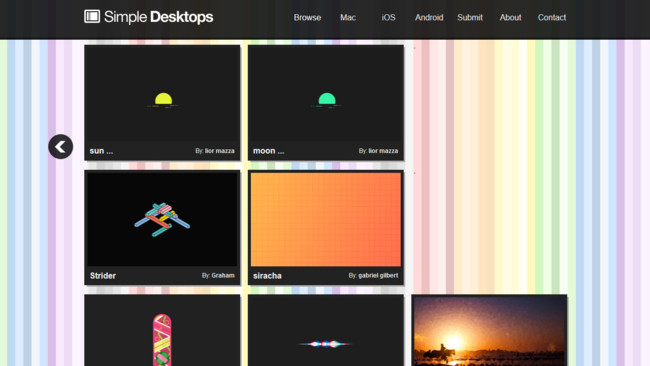Open the Strider wallpaper thumbnail
The width and height of the screenshot is (650, 366).
[162, 219]
